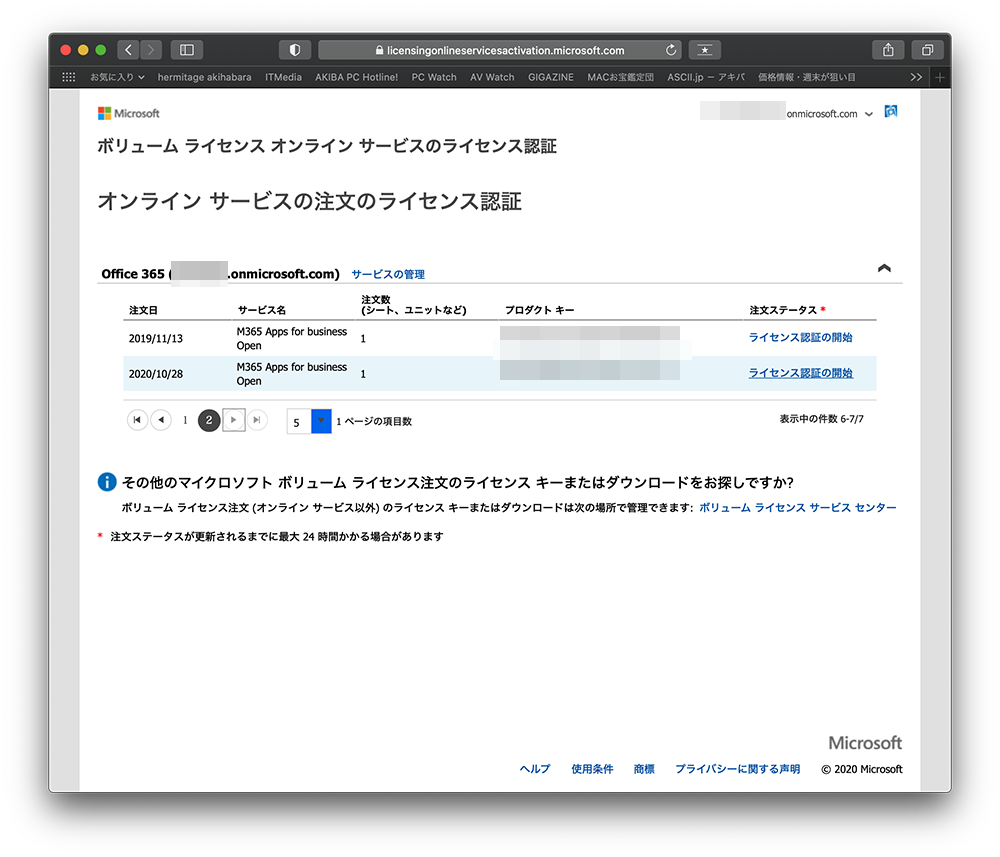Open a new tab with plus button
This screenshot has width=1000, height=857.
pos(939,77)
